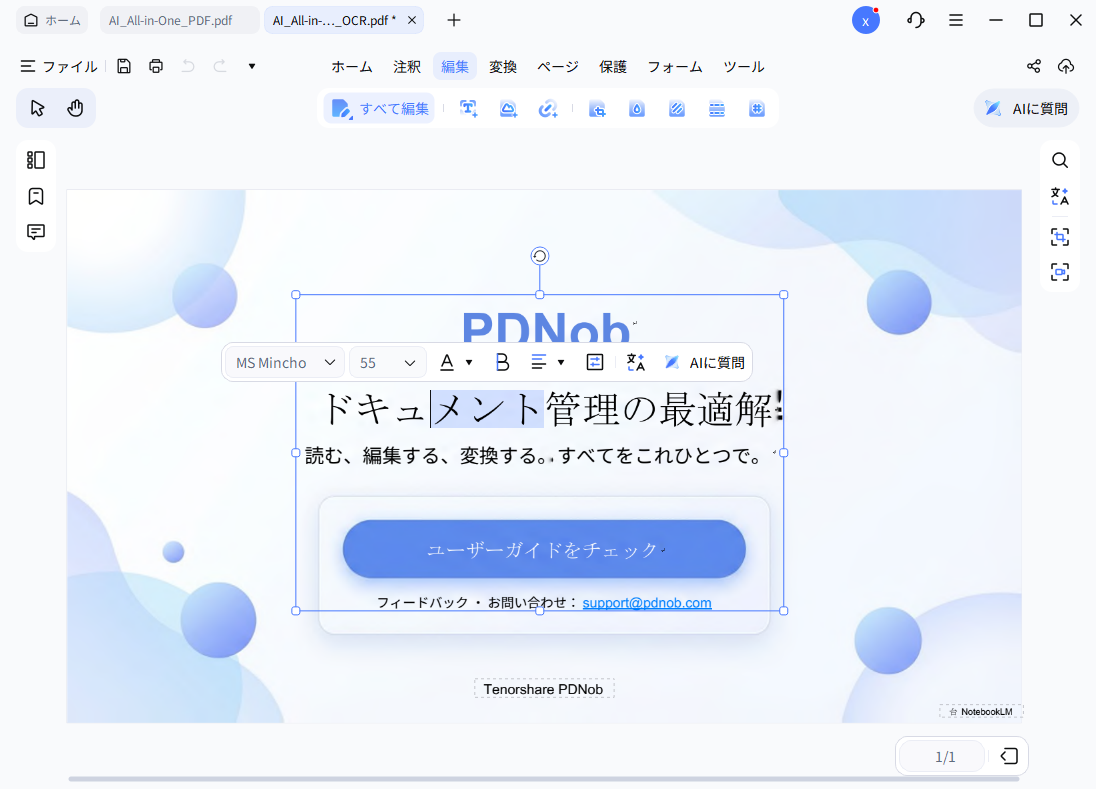Open the MS Mincho font dropdown

283,362
